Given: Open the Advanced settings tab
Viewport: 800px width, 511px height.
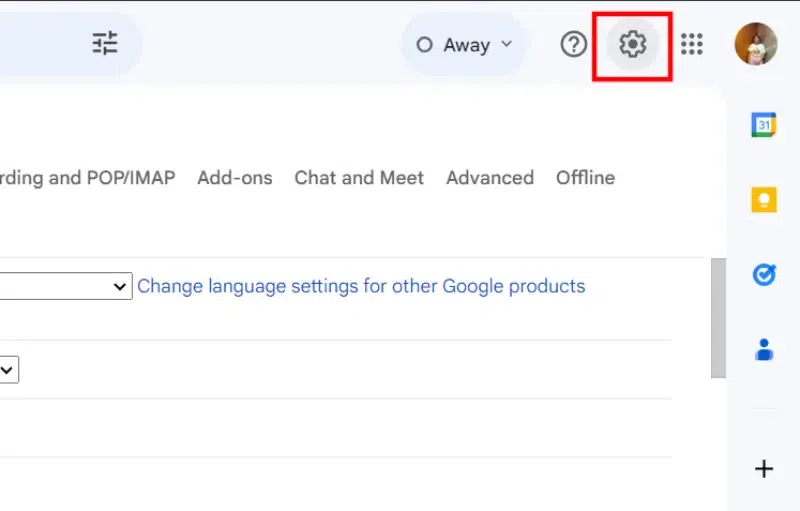Looking at the screenshot, I should (x=490, y=178).
